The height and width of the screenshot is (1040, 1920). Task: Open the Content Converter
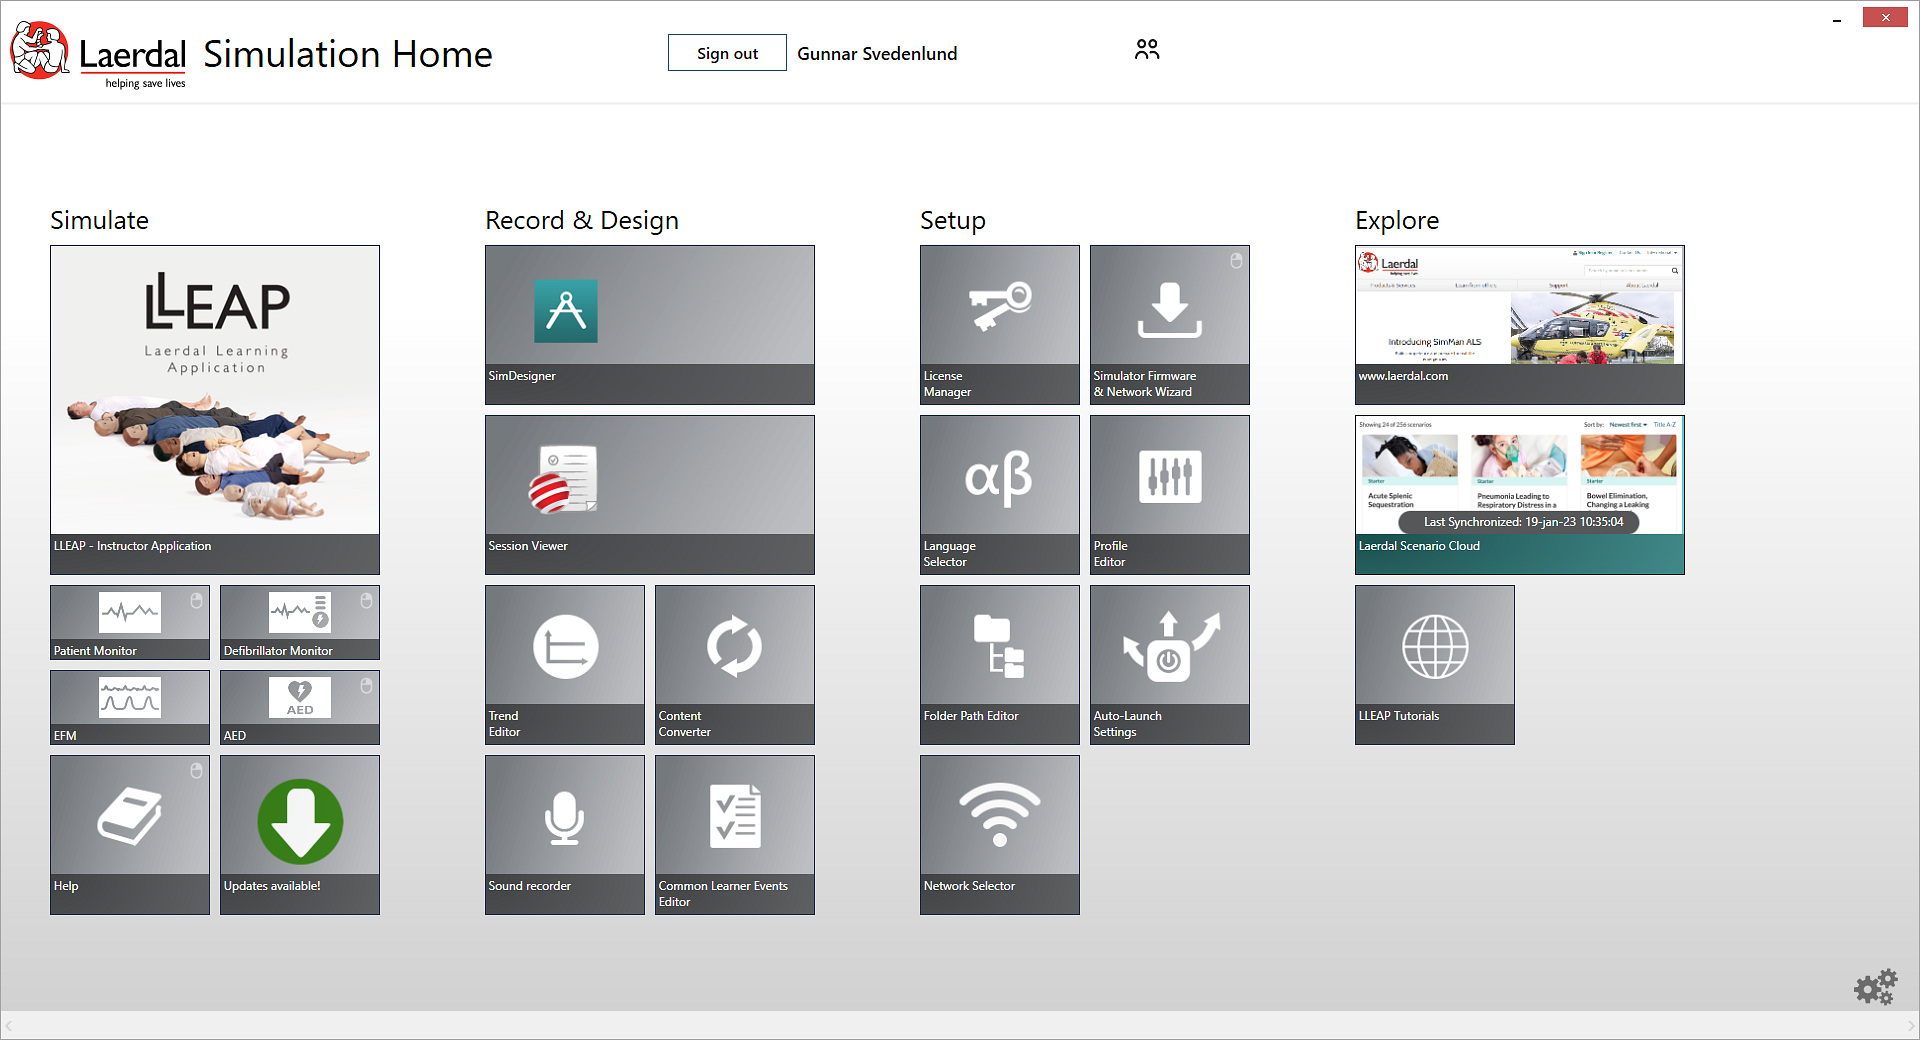pos(734,664)
